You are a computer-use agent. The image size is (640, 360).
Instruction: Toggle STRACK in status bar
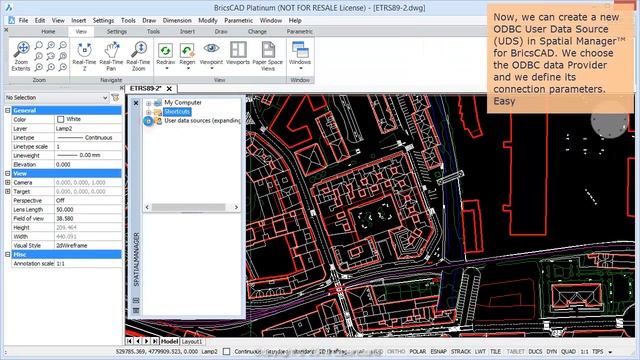[461, 351]
